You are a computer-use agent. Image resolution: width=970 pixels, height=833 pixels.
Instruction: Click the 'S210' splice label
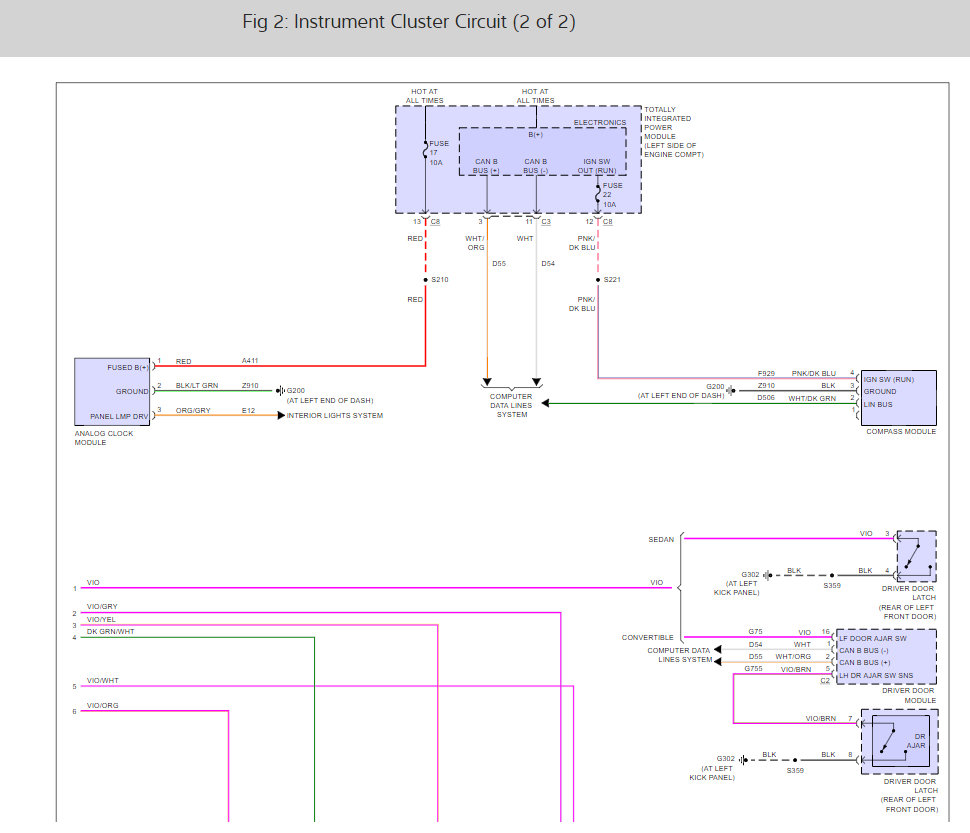tap(440, 280)
